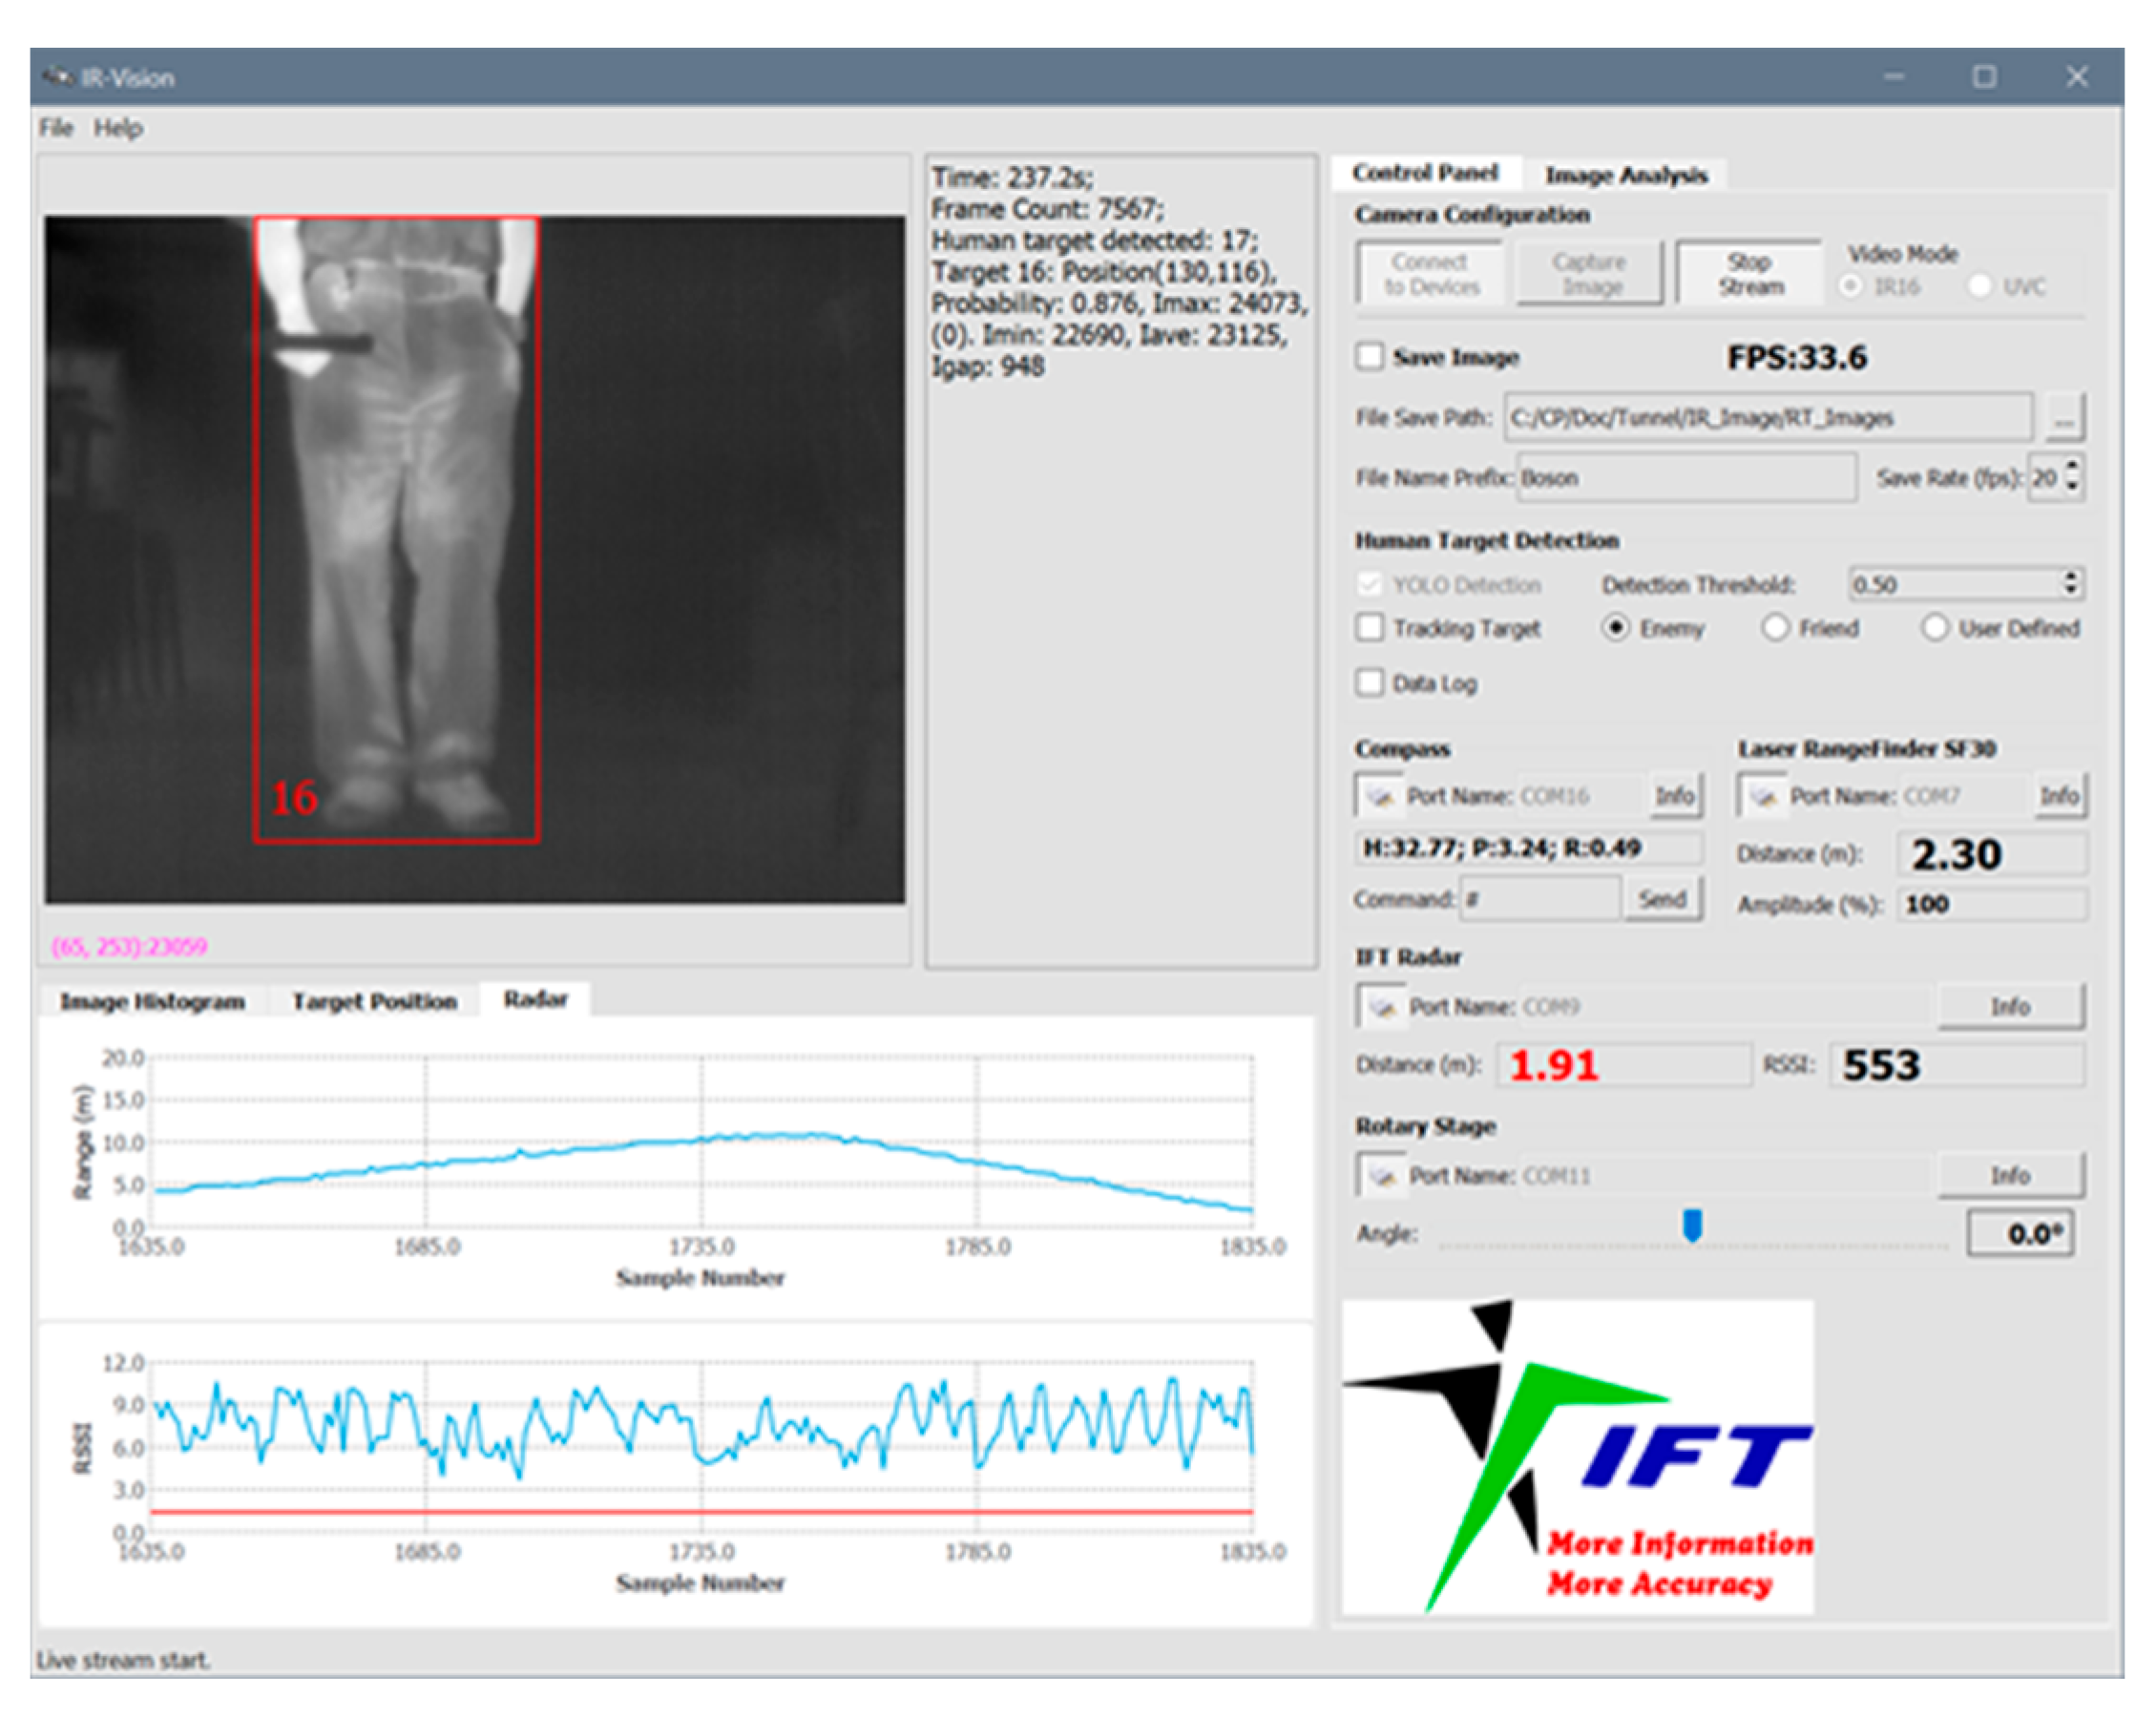Toggle the Compass port connection icon
The height and width of the screenshot is (1719, 2156).
pyautogui.click(x=1380, y=796)
